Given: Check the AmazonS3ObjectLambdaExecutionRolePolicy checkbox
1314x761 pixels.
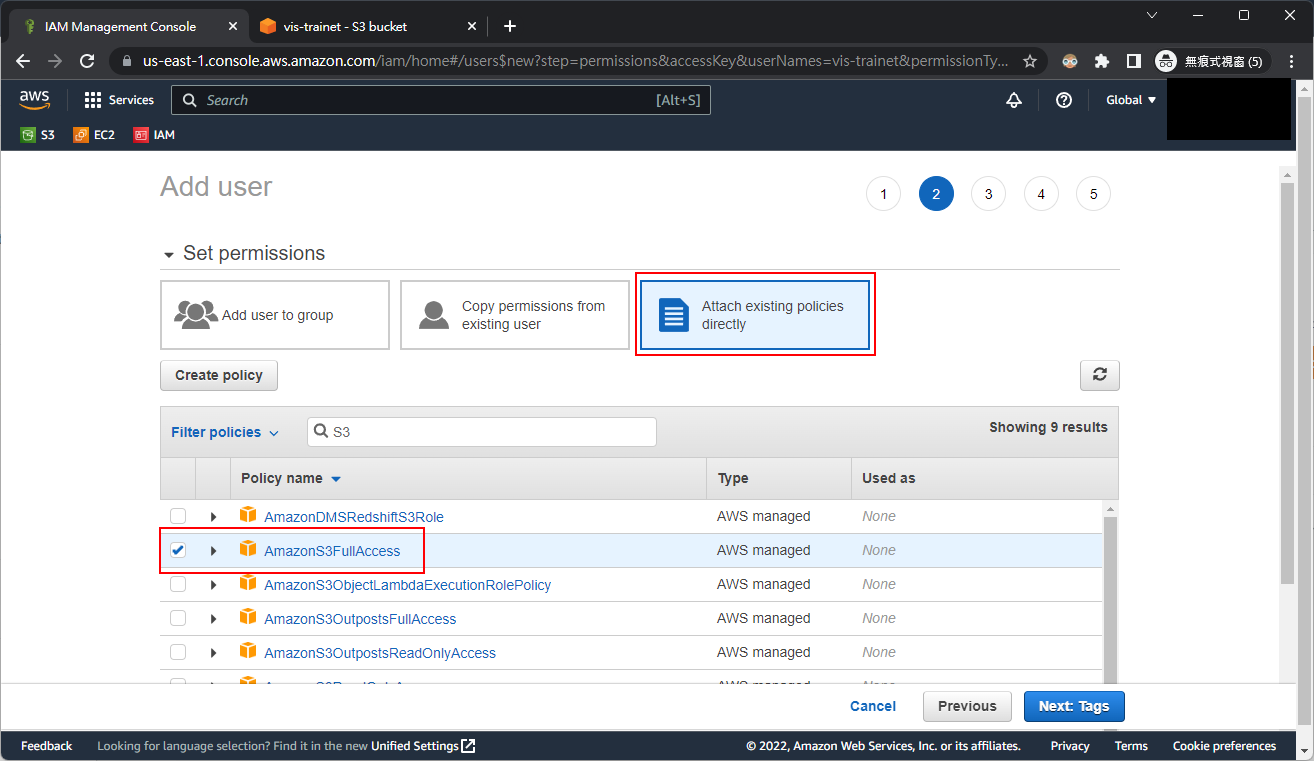Looking at the screenshot, I should click(x=177, y=584).
